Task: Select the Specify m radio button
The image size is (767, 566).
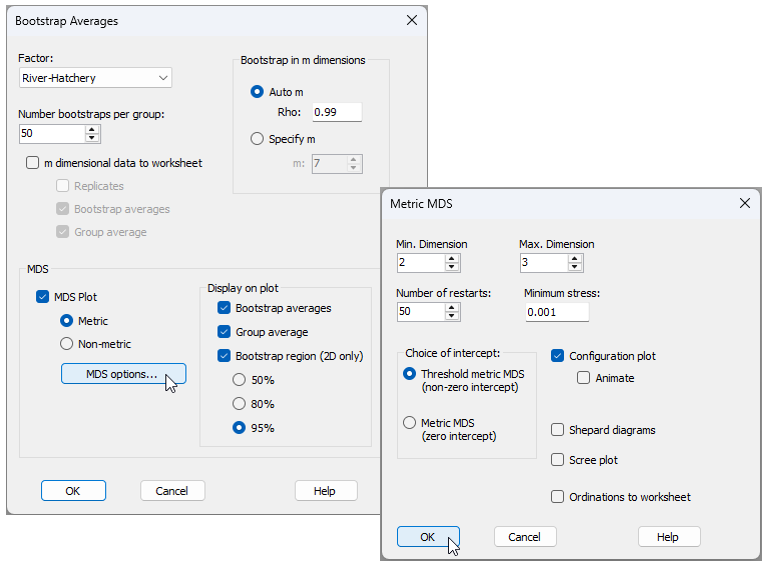Action: (x=257, y=139)
